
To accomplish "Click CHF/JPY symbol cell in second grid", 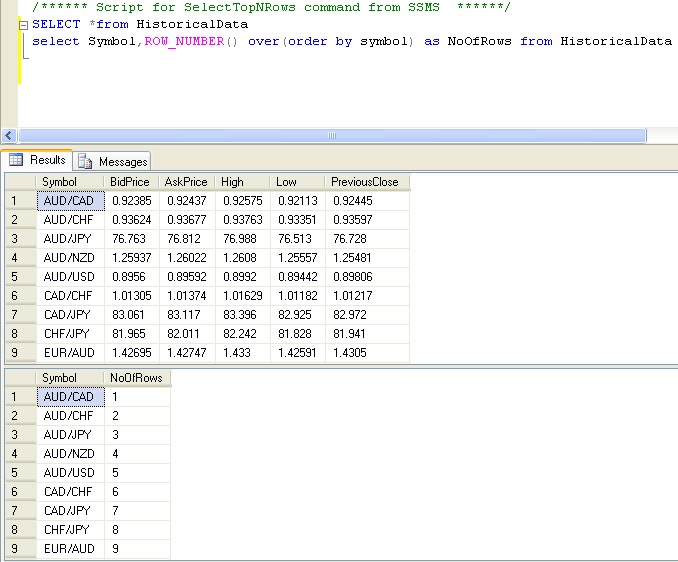I will pos(70,530).
